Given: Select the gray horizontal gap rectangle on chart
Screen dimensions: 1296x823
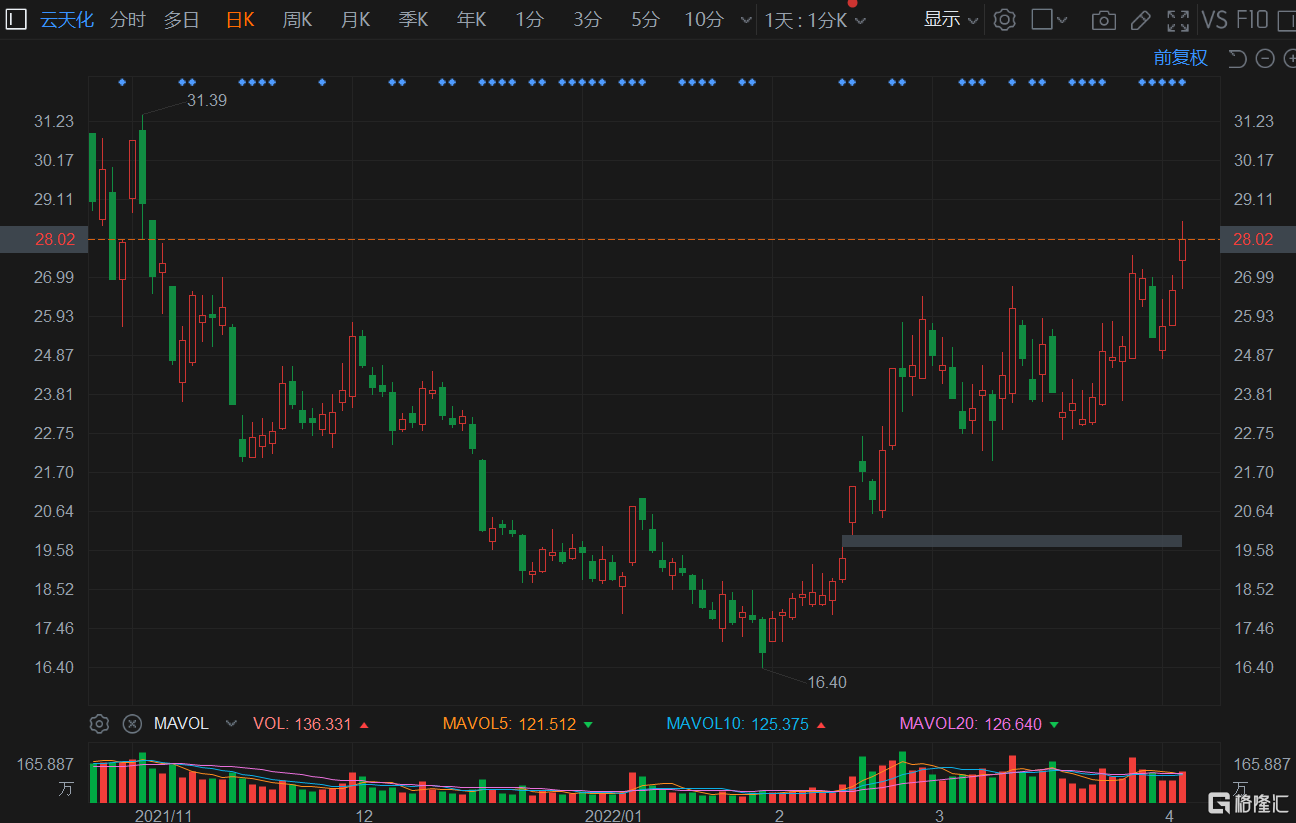Looking at the screenshot, I should tap(1012, 541).
